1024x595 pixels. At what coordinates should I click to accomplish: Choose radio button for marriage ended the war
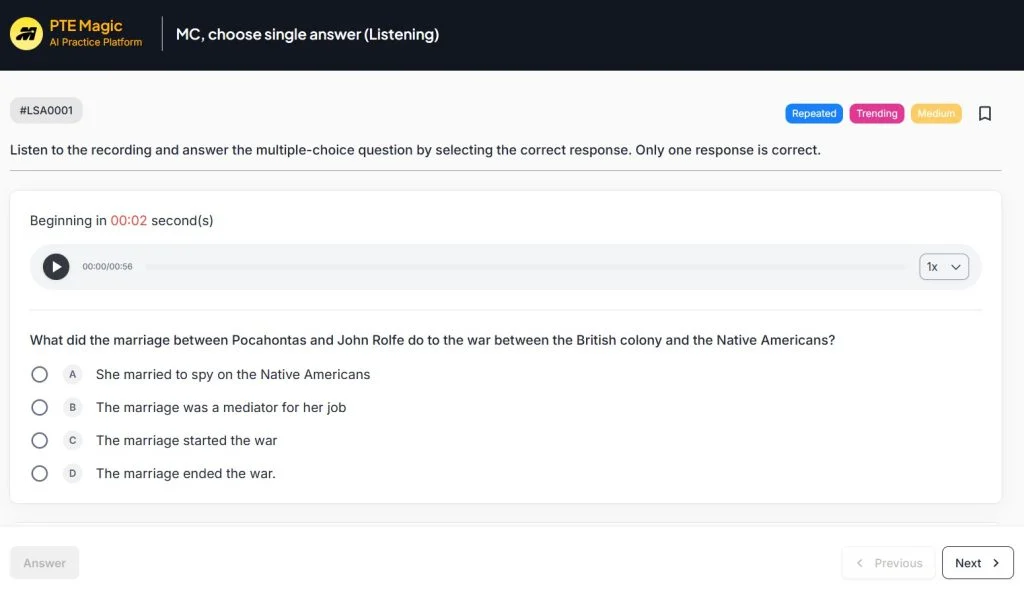[x=39, y=473]
